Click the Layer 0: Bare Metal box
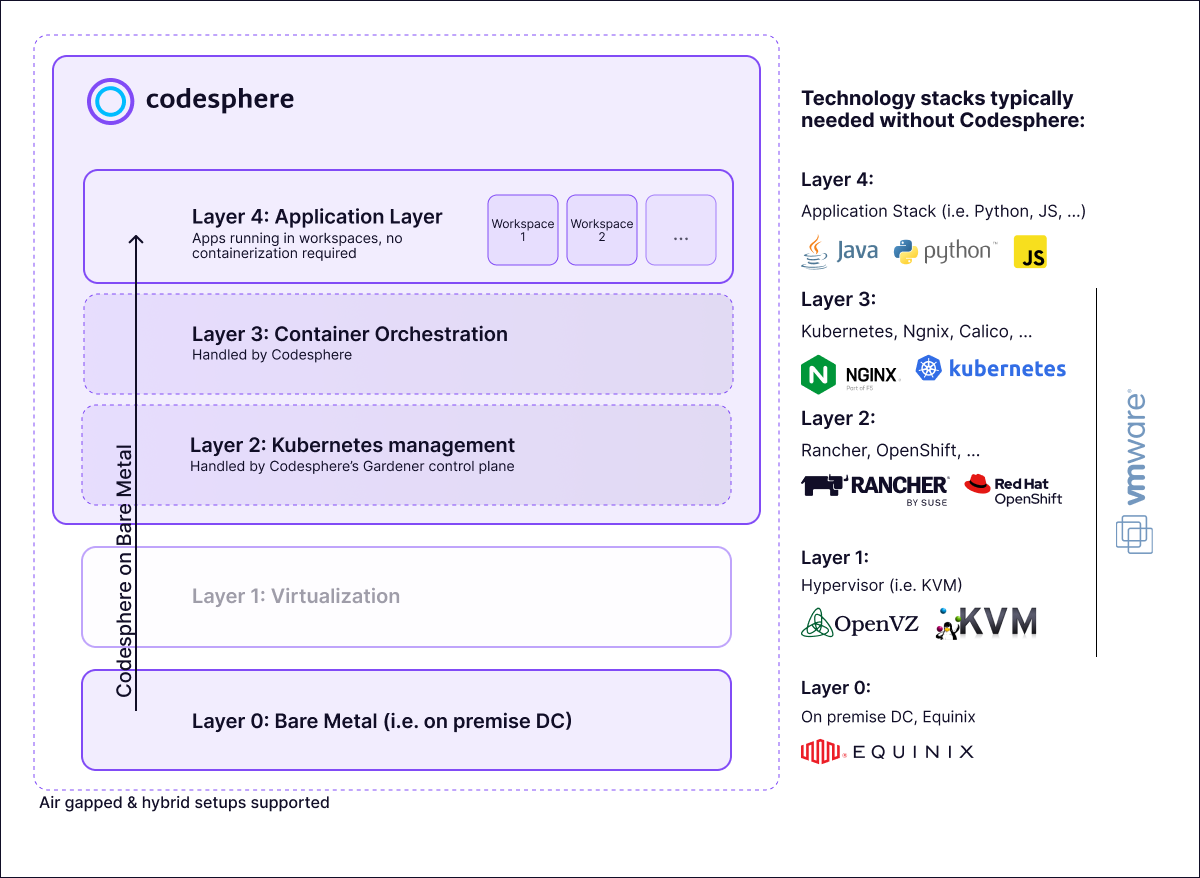Screen dimensions: 1200x878 click(x=406, y=720)
